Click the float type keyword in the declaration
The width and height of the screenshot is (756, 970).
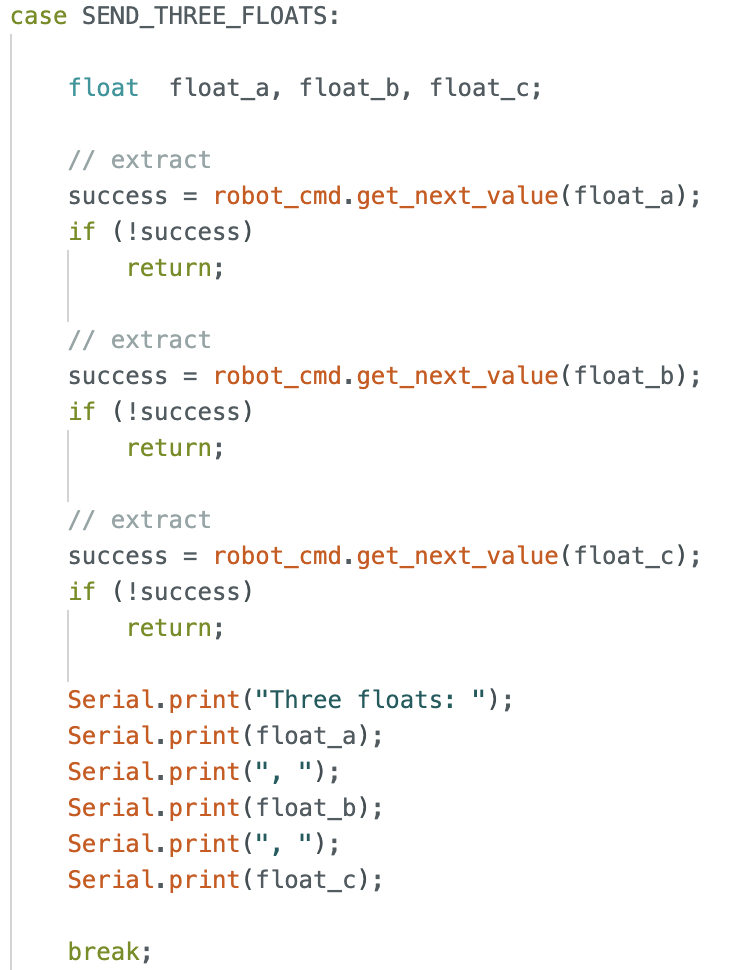click(103, 88)
